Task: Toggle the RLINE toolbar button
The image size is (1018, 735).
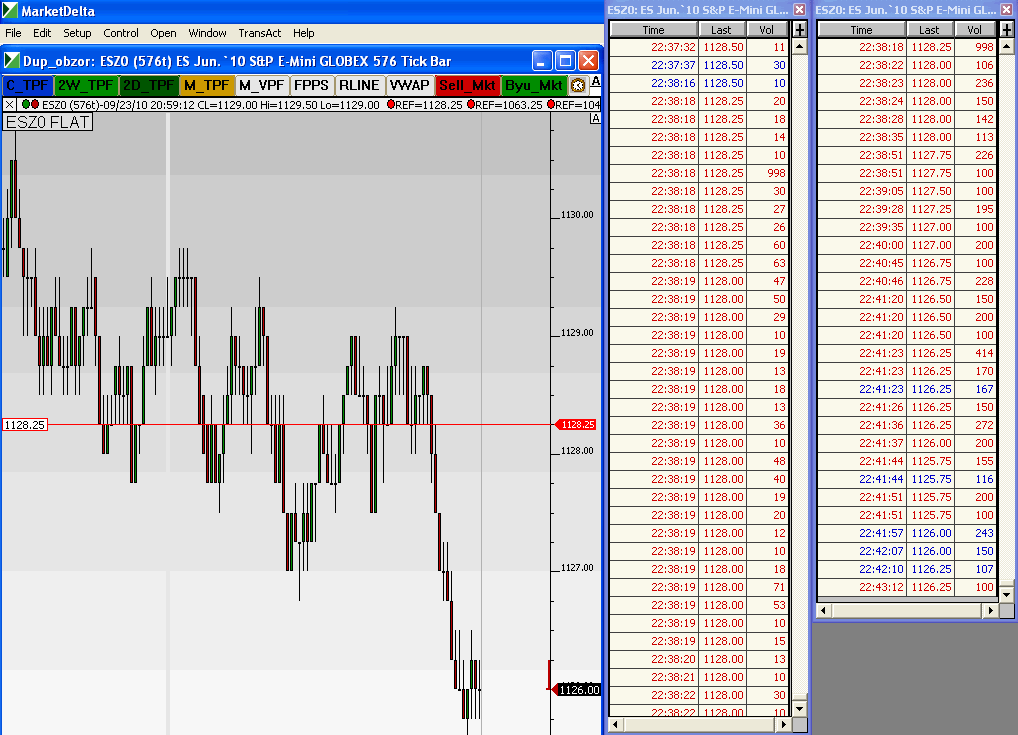Action: point(360,85)
